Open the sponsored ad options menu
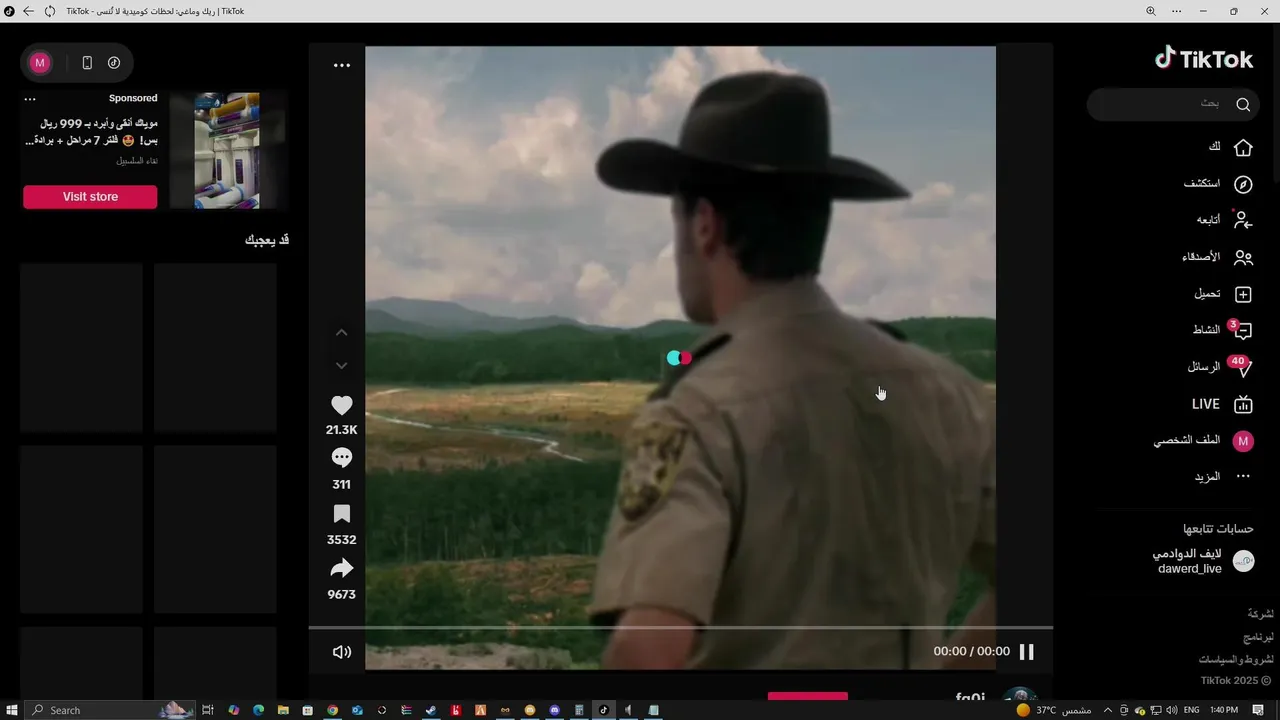Screen dimensions: 1280x720 point(30,99)
